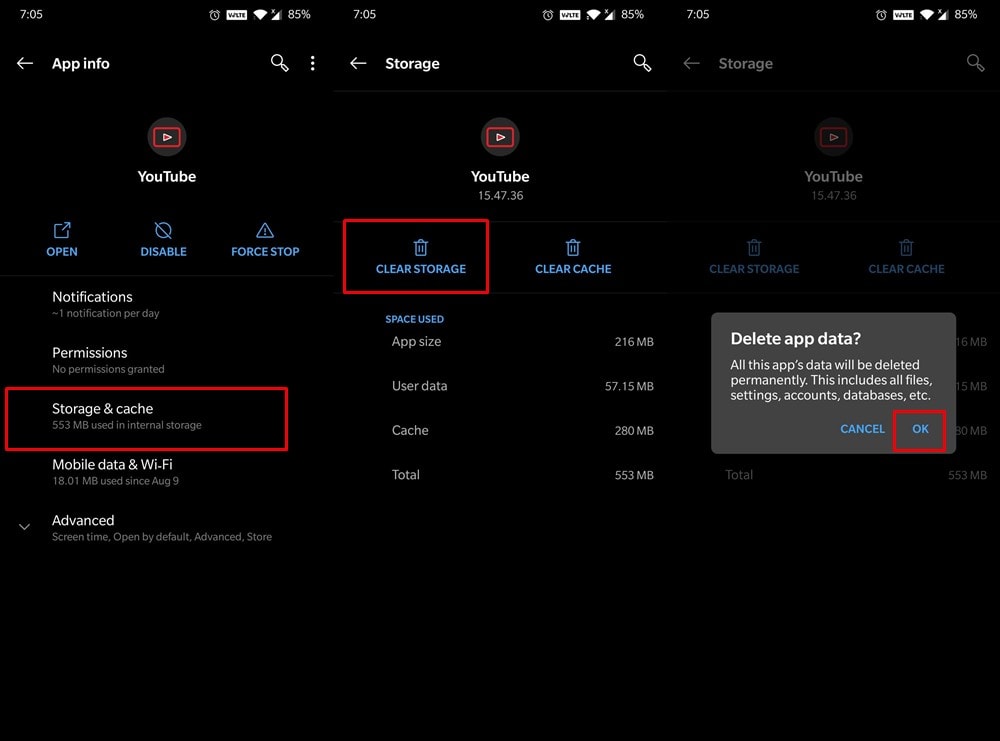Tap dimmed Total 553 MB row on right screen

click(856, 475)
